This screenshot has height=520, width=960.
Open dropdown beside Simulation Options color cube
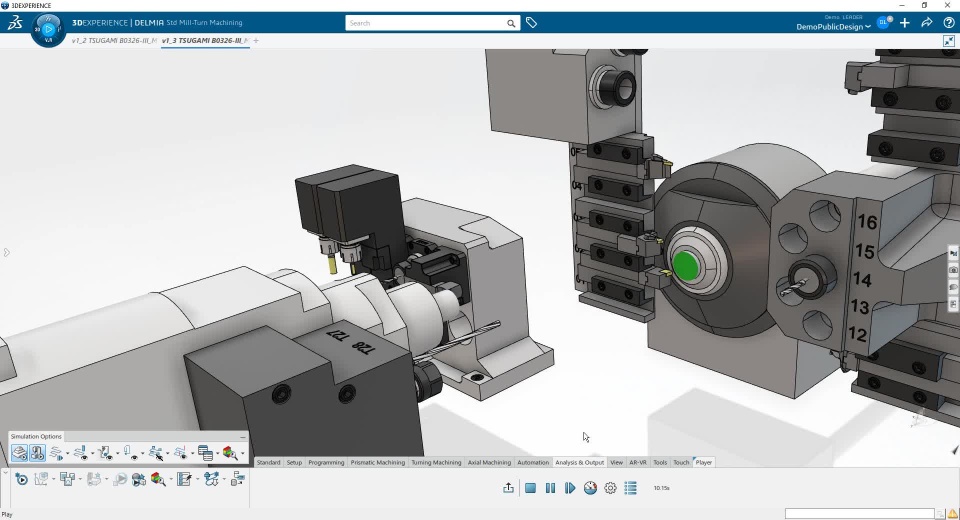click(242, 453)
